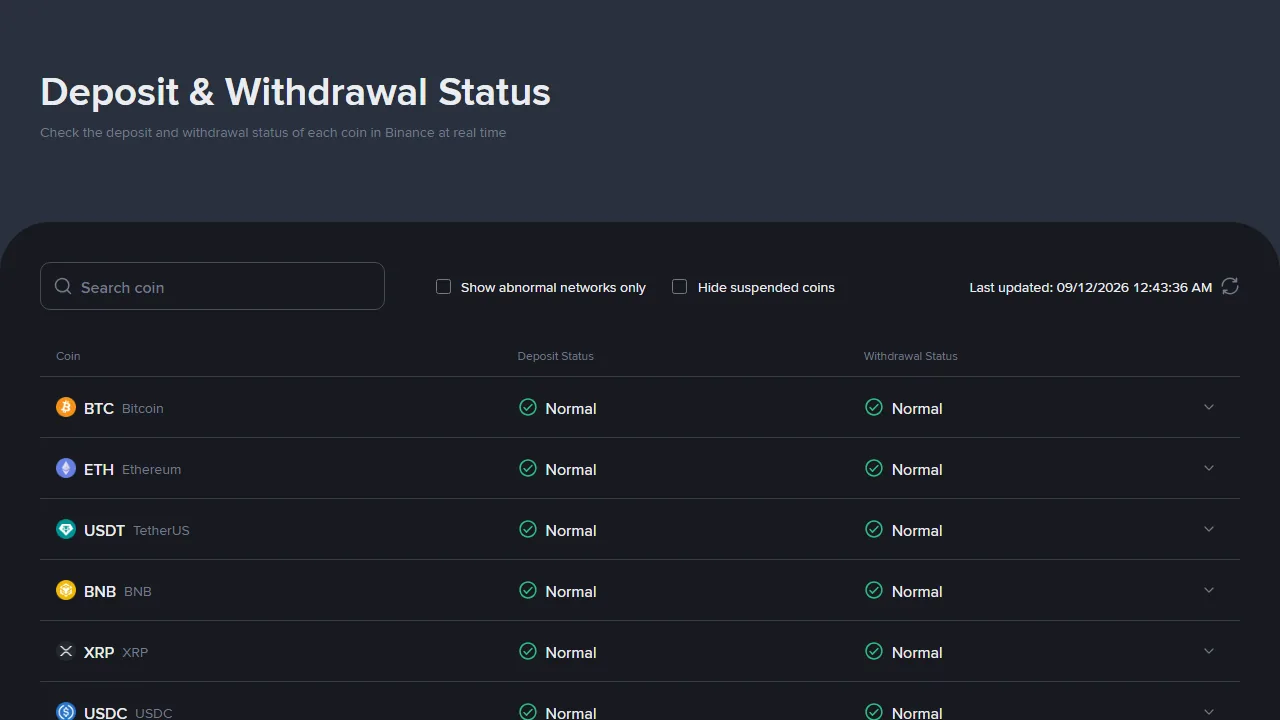Click BNB withdrawal status check icon
Screen dimensions: 1280x720
click(874, 590)
